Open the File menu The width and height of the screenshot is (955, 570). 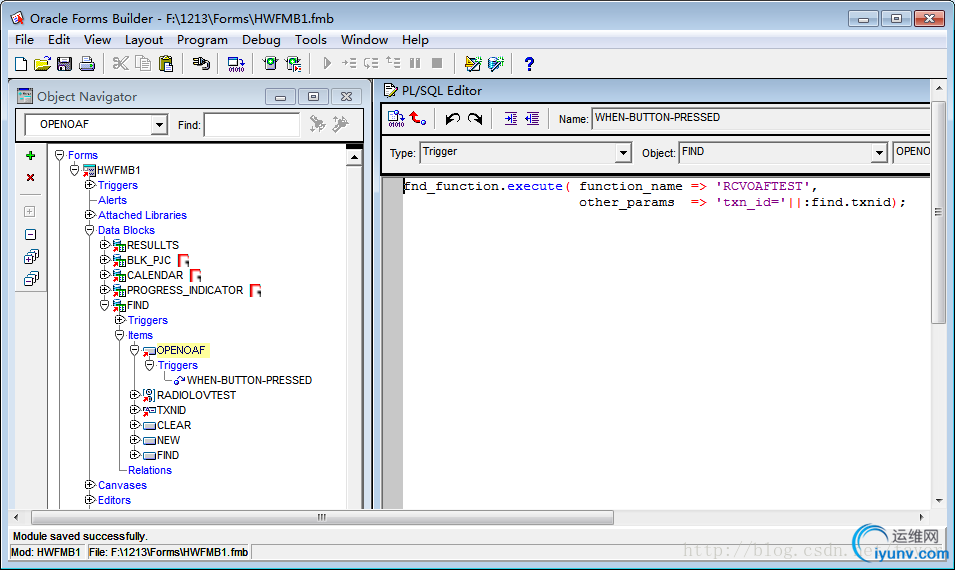click(24, 40)
